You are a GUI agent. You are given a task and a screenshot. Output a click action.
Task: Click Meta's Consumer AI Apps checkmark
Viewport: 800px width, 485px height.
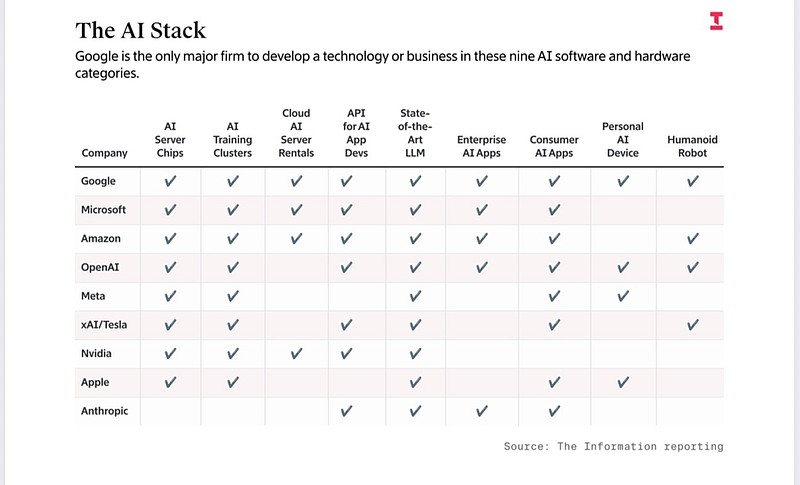(x=553, y=296)
